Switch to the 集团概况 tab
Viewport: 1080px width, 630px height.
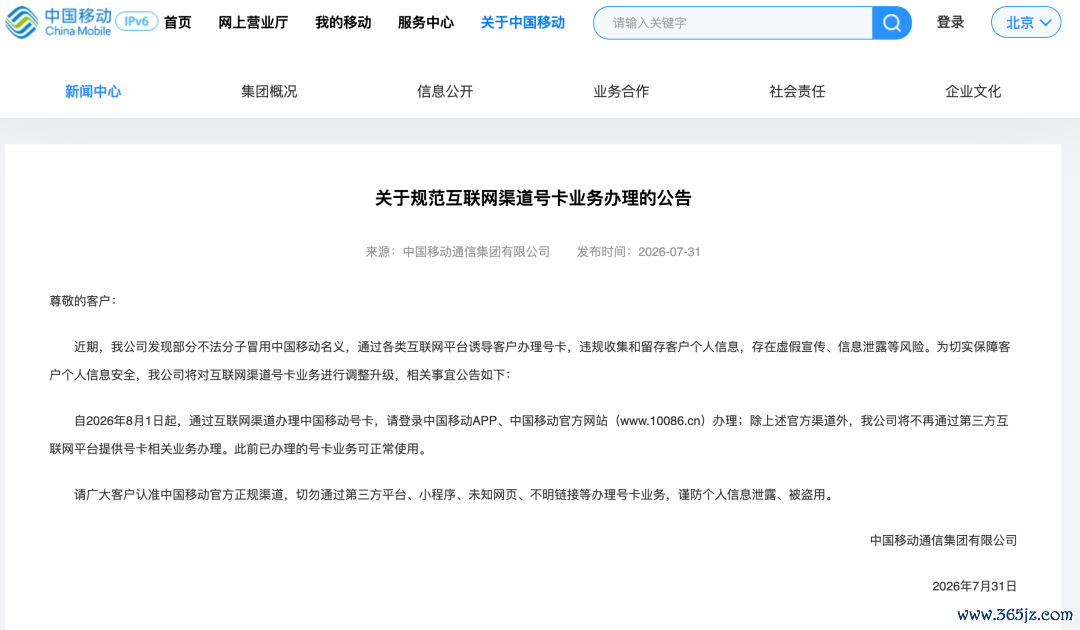tap(269, 92)
